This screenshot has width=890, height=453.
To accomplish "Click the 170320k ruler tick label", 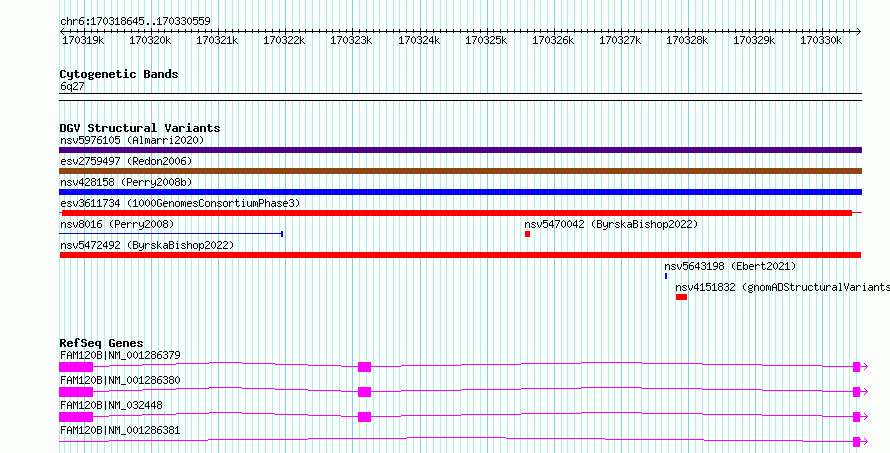I will pos(150,40).
